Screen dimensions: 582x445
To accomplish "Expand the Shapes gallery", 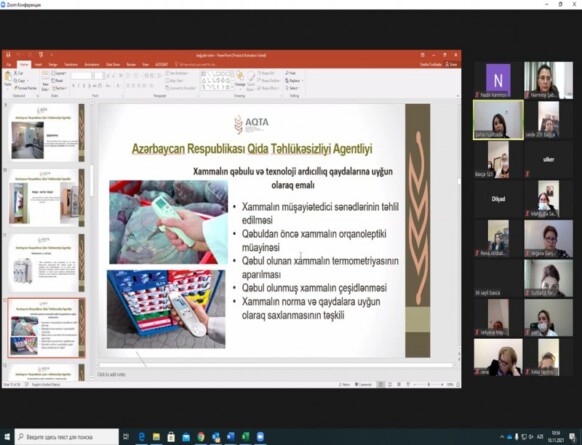I will pos(233,88).
